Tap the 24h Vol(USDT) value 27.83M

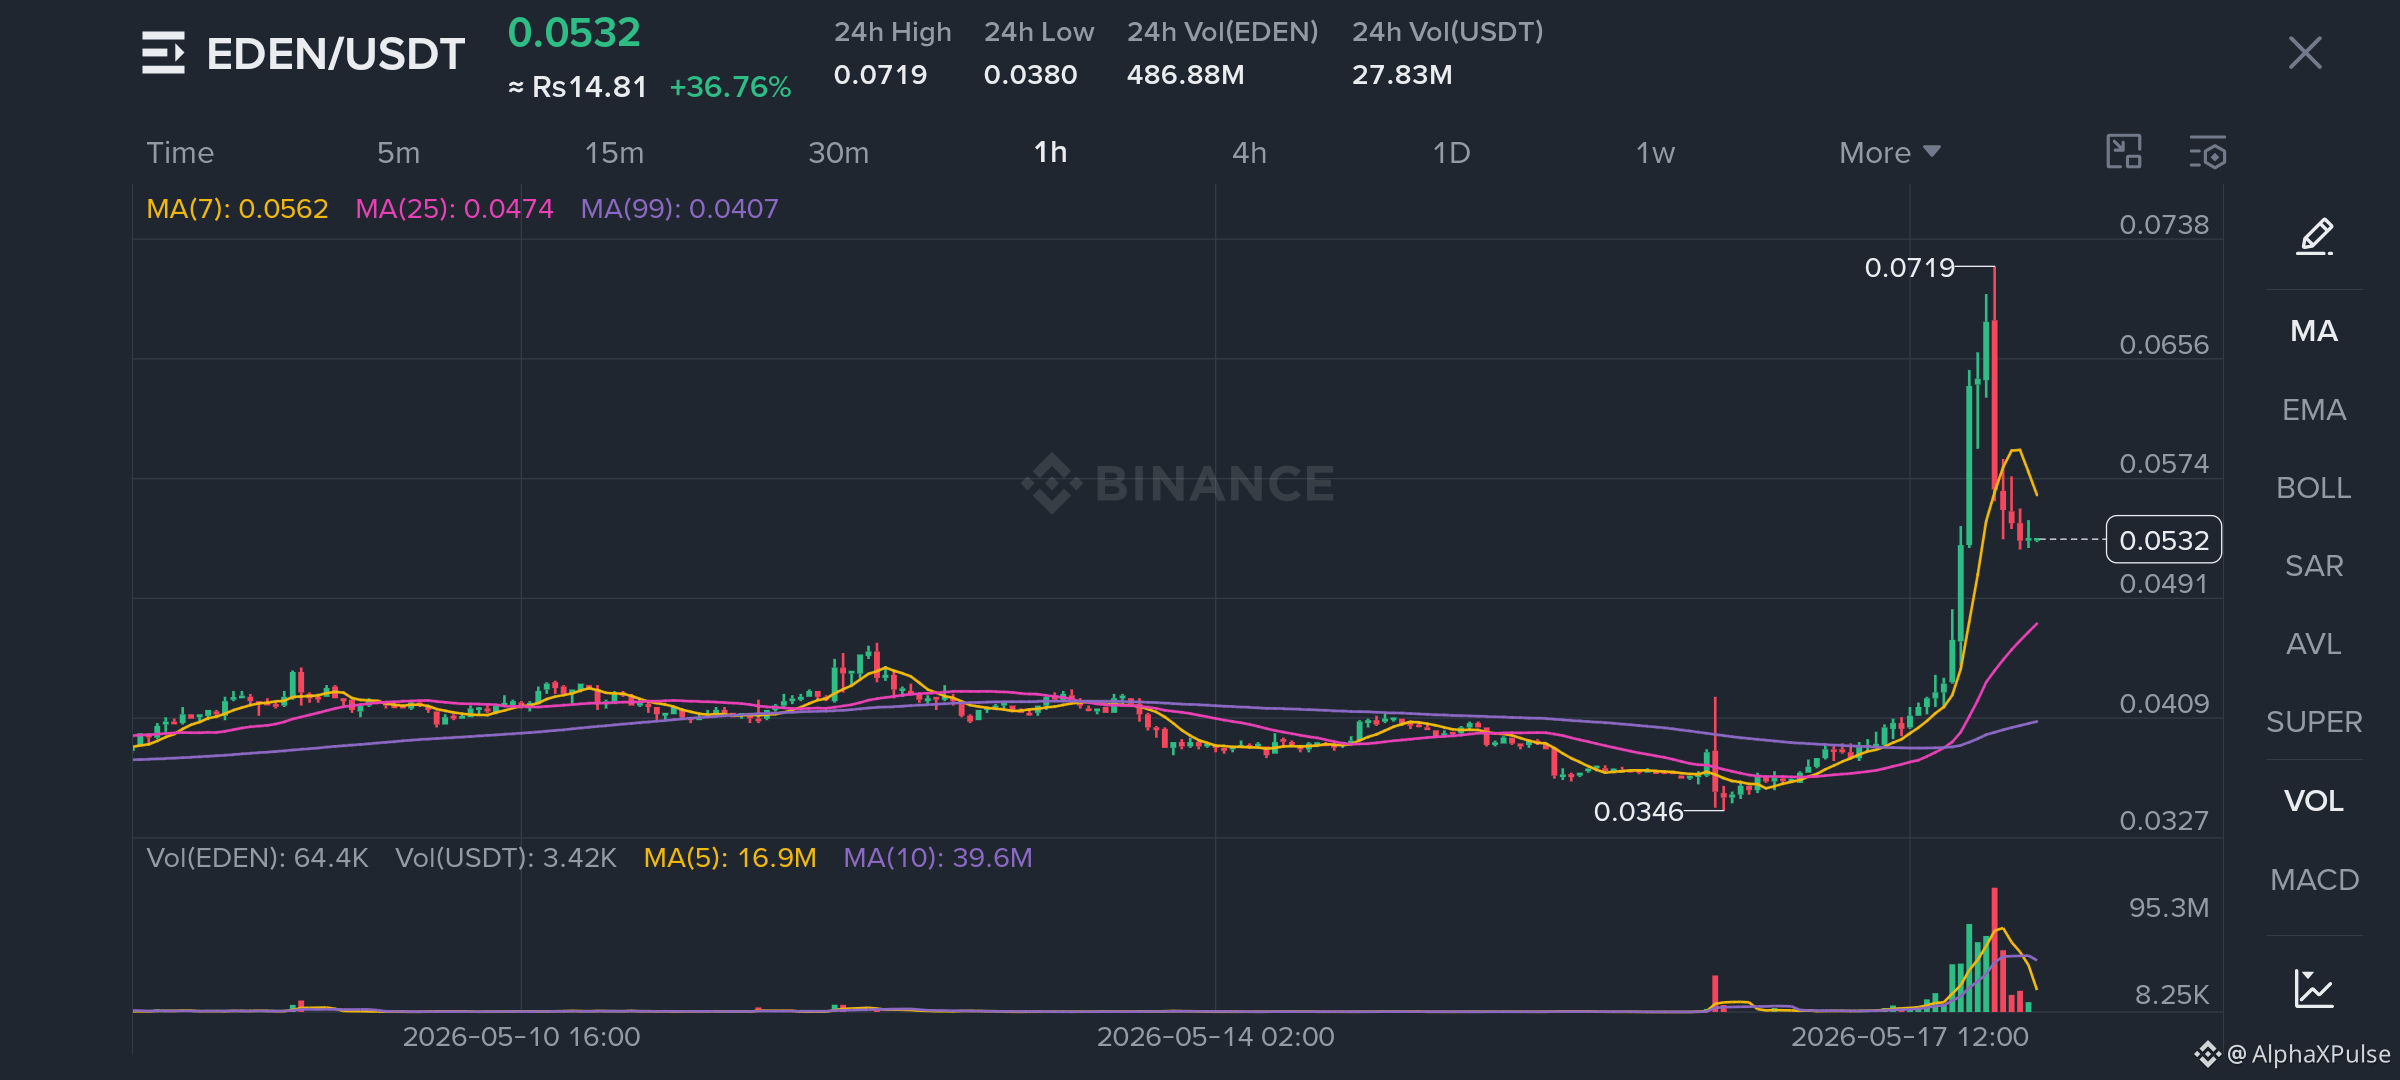pos(1402,75)
